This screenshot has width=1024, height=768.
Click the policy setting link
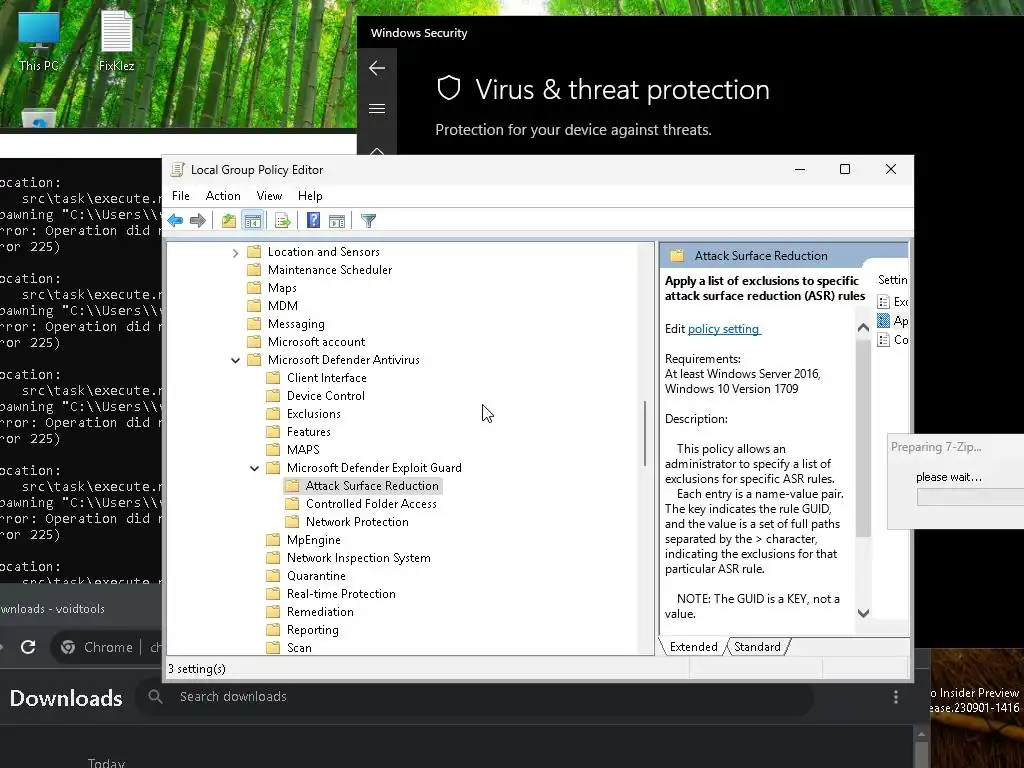coord(724,329)
